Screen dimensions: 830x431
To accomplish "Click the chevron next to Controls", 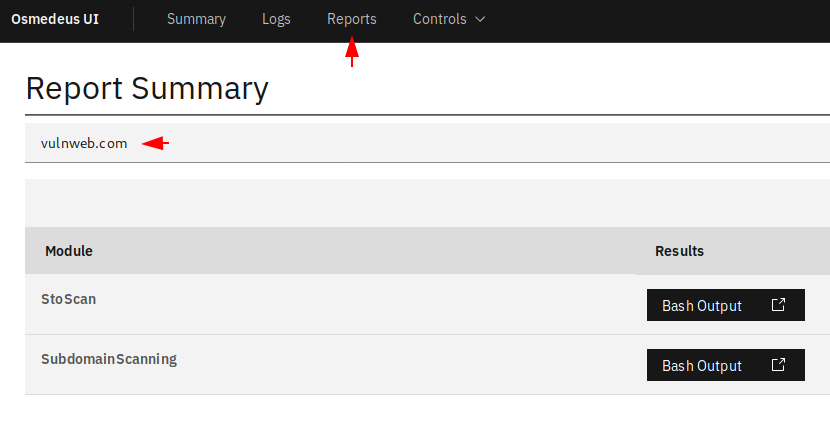I will (480, 19).
